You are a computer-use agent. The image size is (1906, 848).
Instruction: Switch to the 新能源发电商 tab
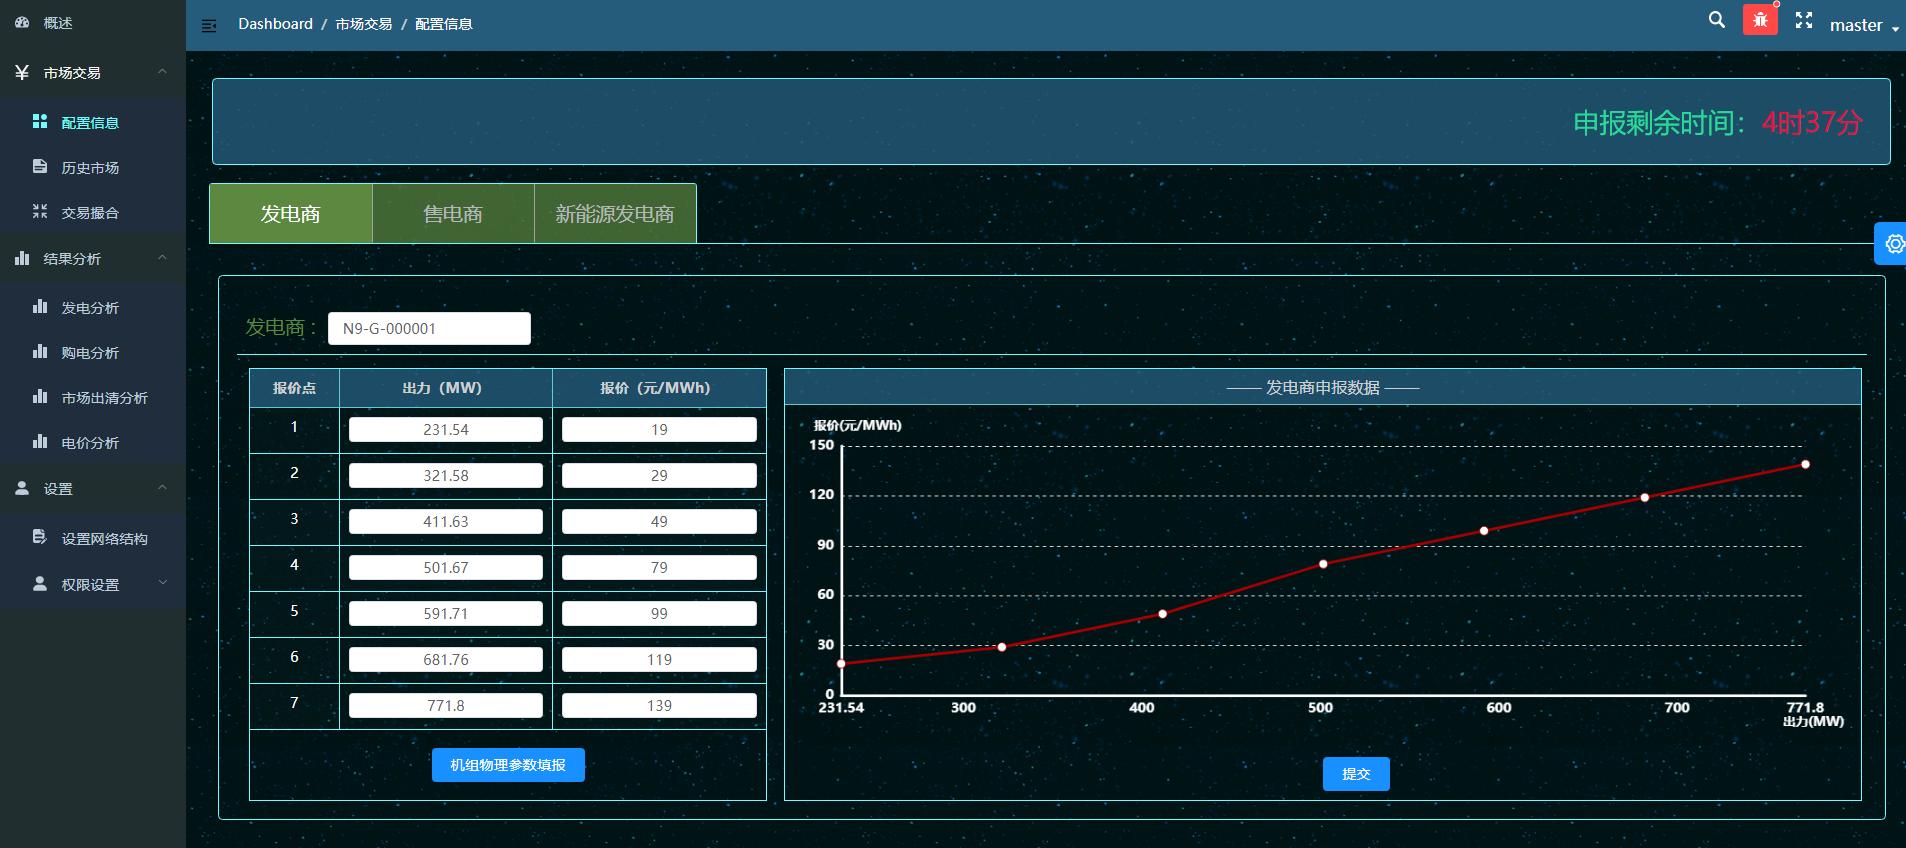coord(615,214)
